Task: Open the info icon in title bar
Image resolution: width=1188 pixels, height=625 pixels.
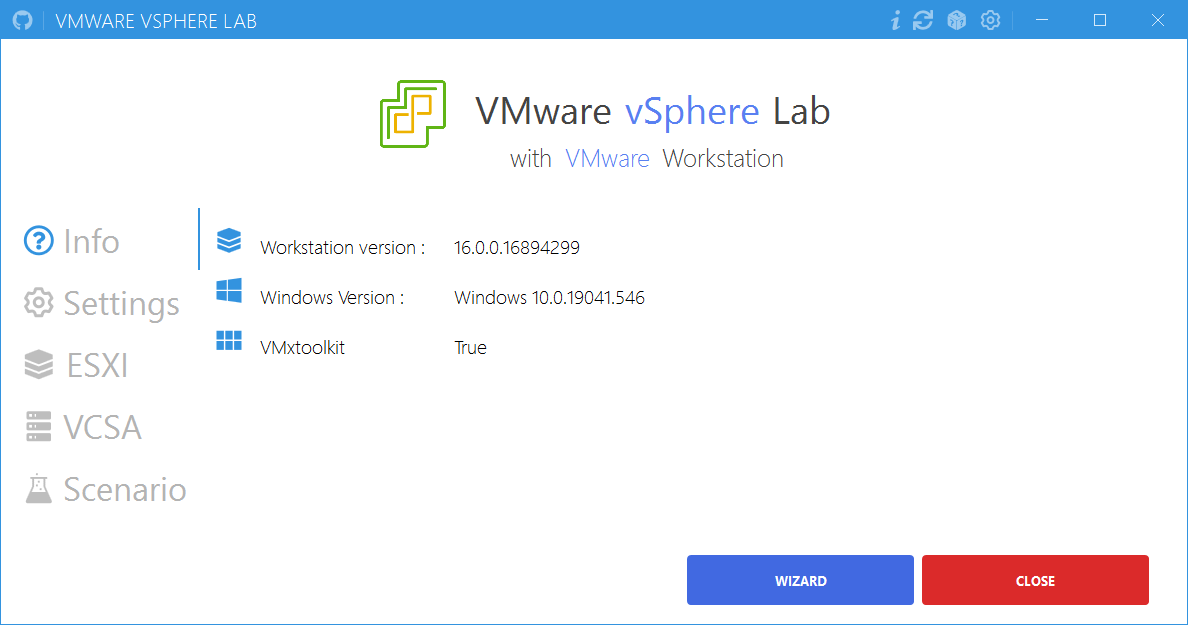Action: 896,20
